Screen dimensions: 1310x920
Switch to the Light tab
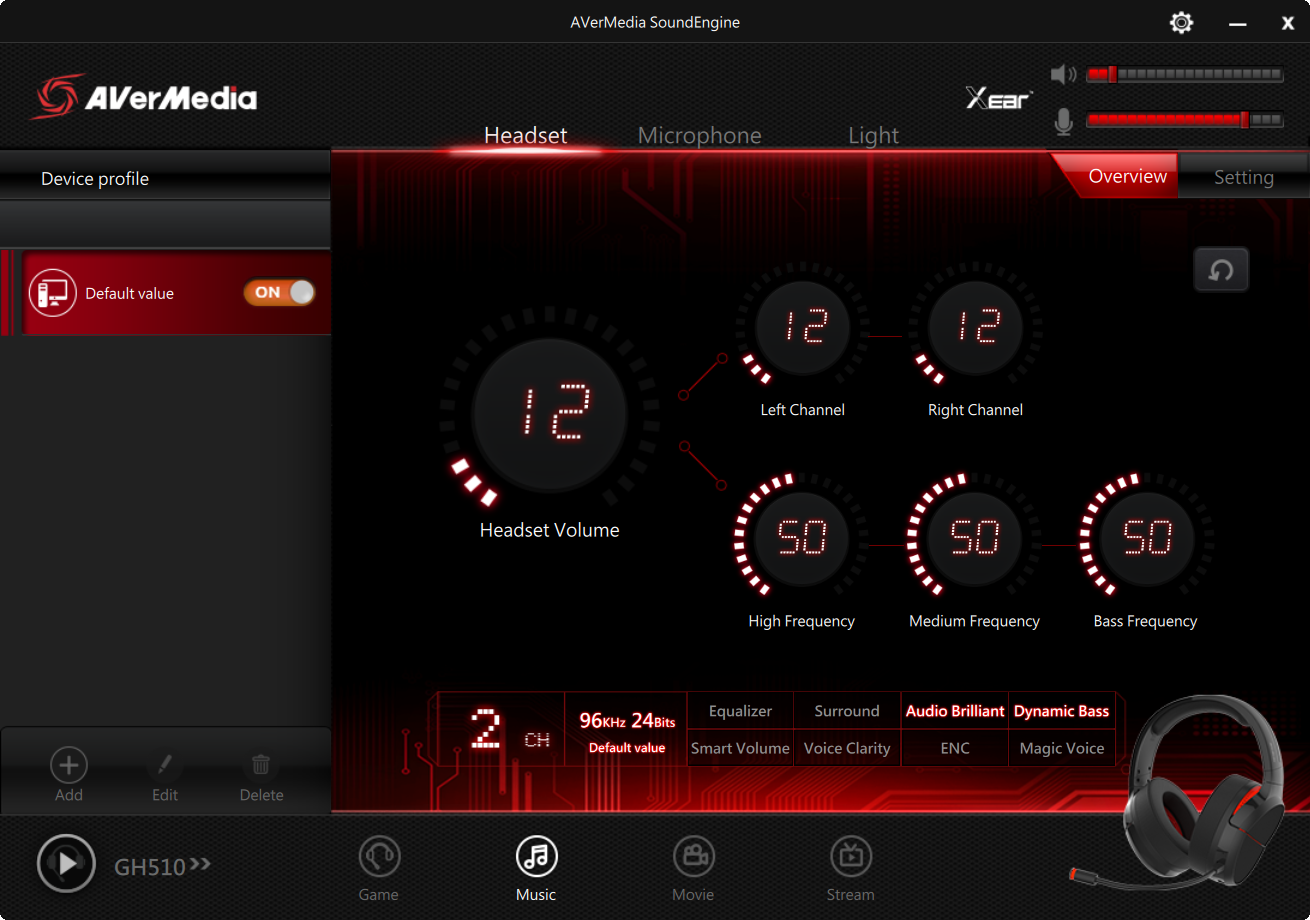click(874, 135)
